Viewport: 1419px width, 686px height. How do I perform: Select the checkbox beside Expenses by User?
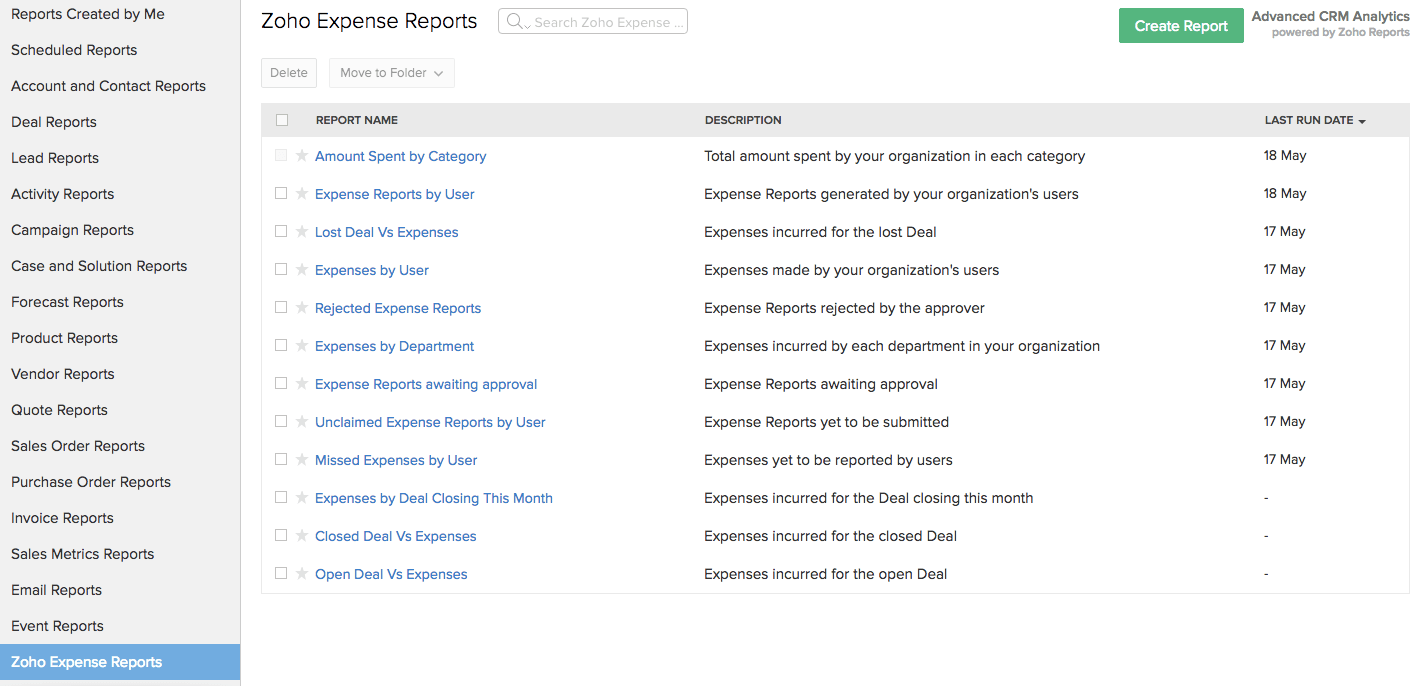pyautogui.click(x=281, y=270)
